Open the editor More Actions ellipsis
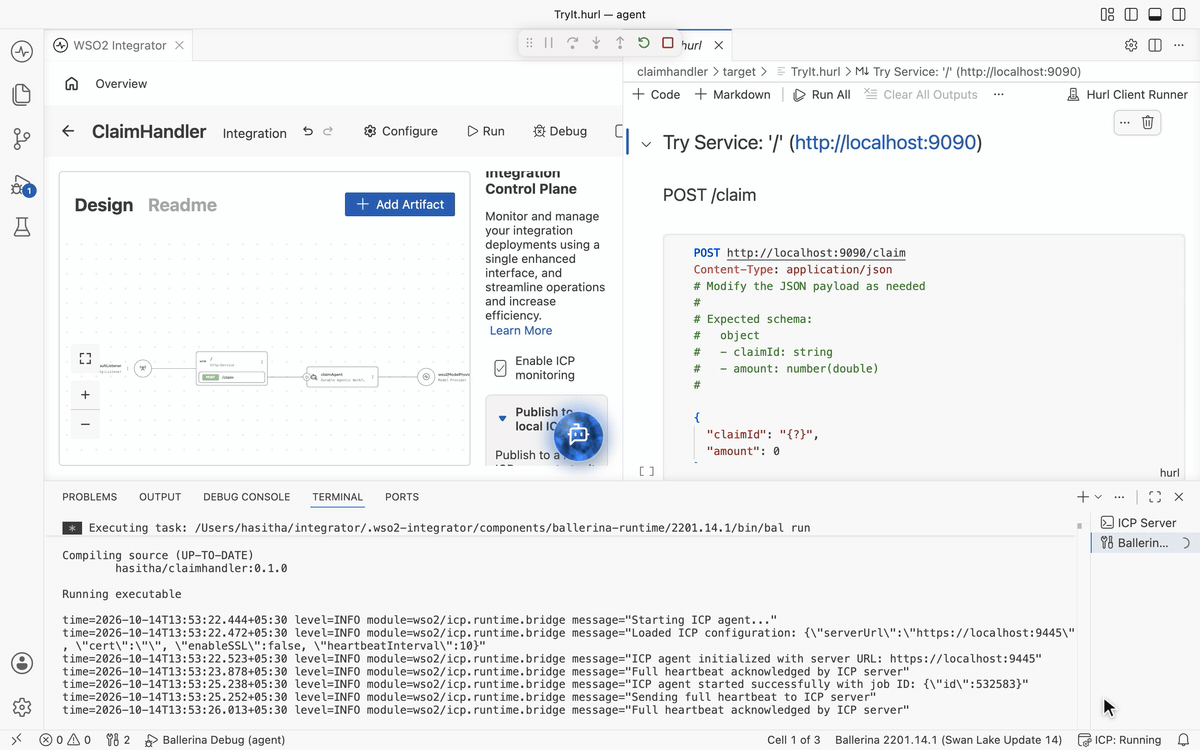 click(x=1179, y=45)
